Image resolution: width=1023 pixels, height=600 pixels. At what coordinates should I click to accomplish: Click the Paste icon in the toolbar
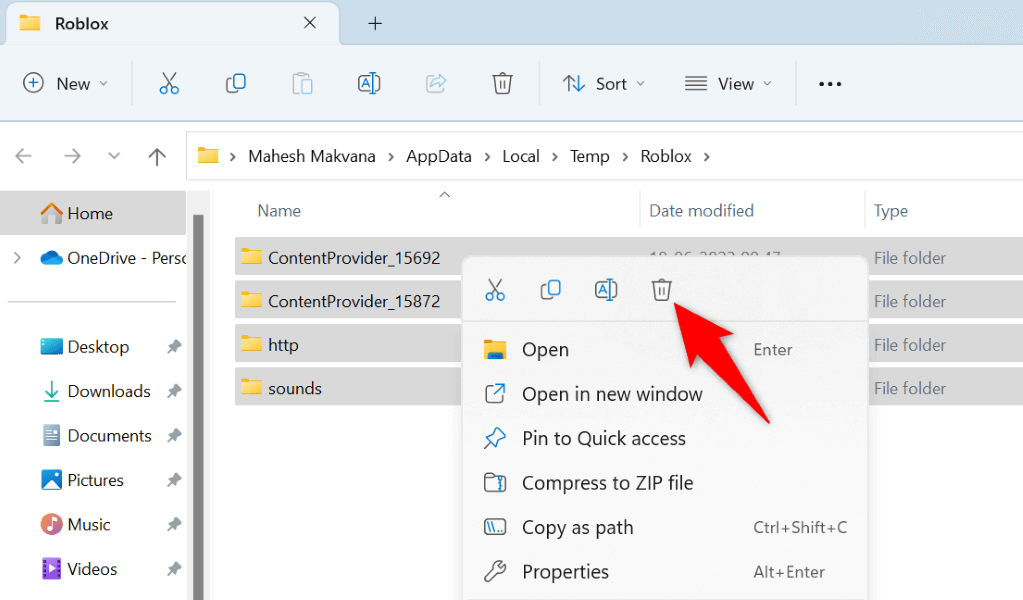click(302, 83)
